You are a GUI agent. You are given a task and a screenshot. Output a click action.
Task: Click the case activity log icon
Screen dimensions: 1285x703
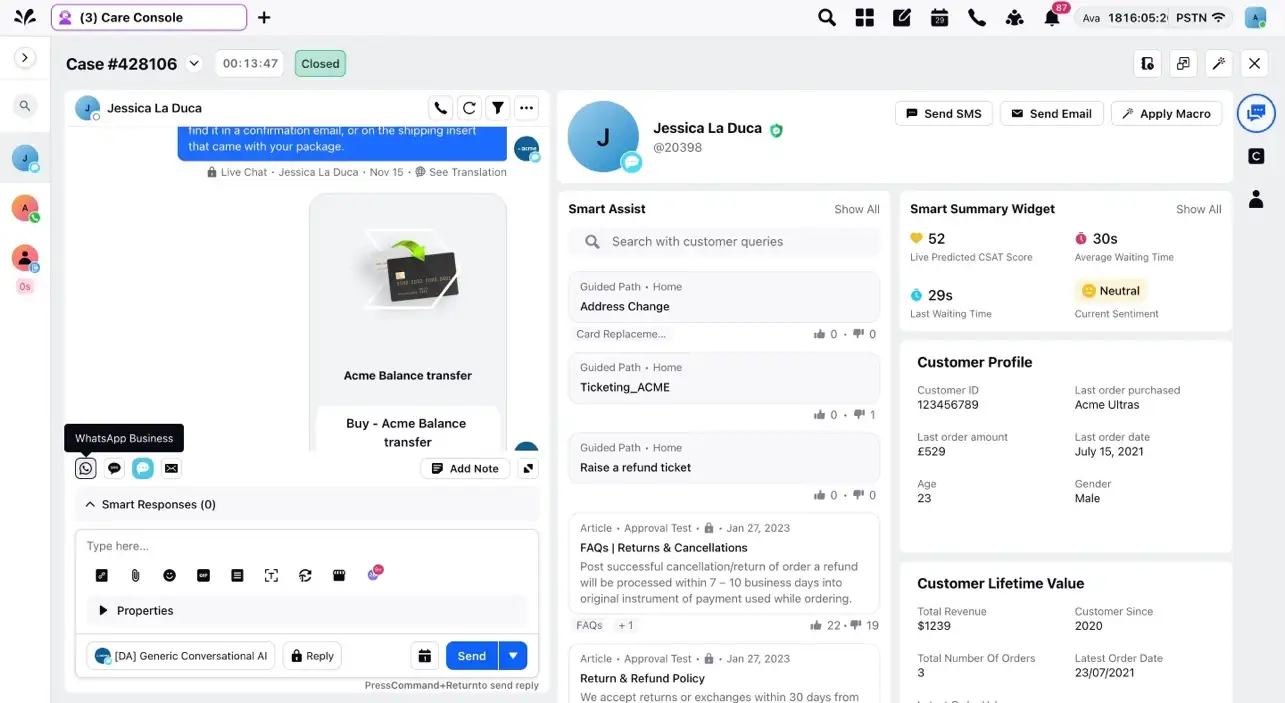click(x=1147, y=63)
